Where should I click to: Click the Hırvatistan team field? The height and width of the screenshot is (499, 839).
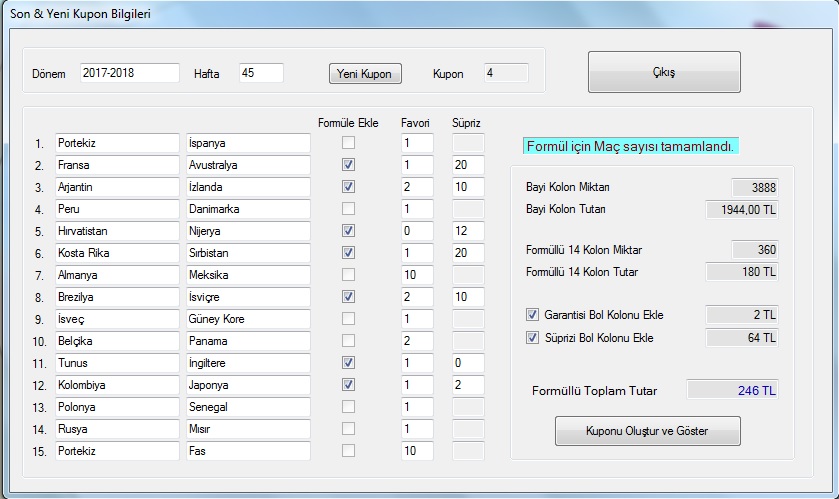point(117,231)
